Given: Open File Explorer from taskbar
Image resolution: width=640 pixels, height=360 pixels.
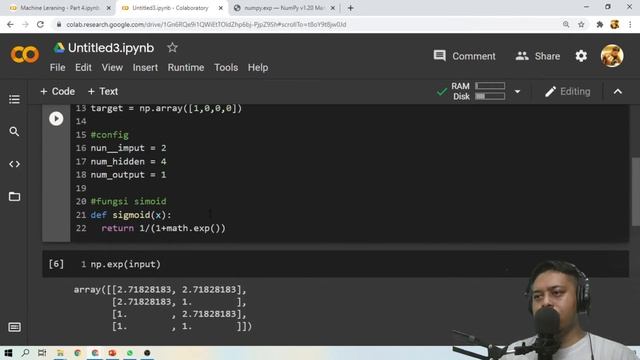Looking at the screenshot, I should 60,353.
